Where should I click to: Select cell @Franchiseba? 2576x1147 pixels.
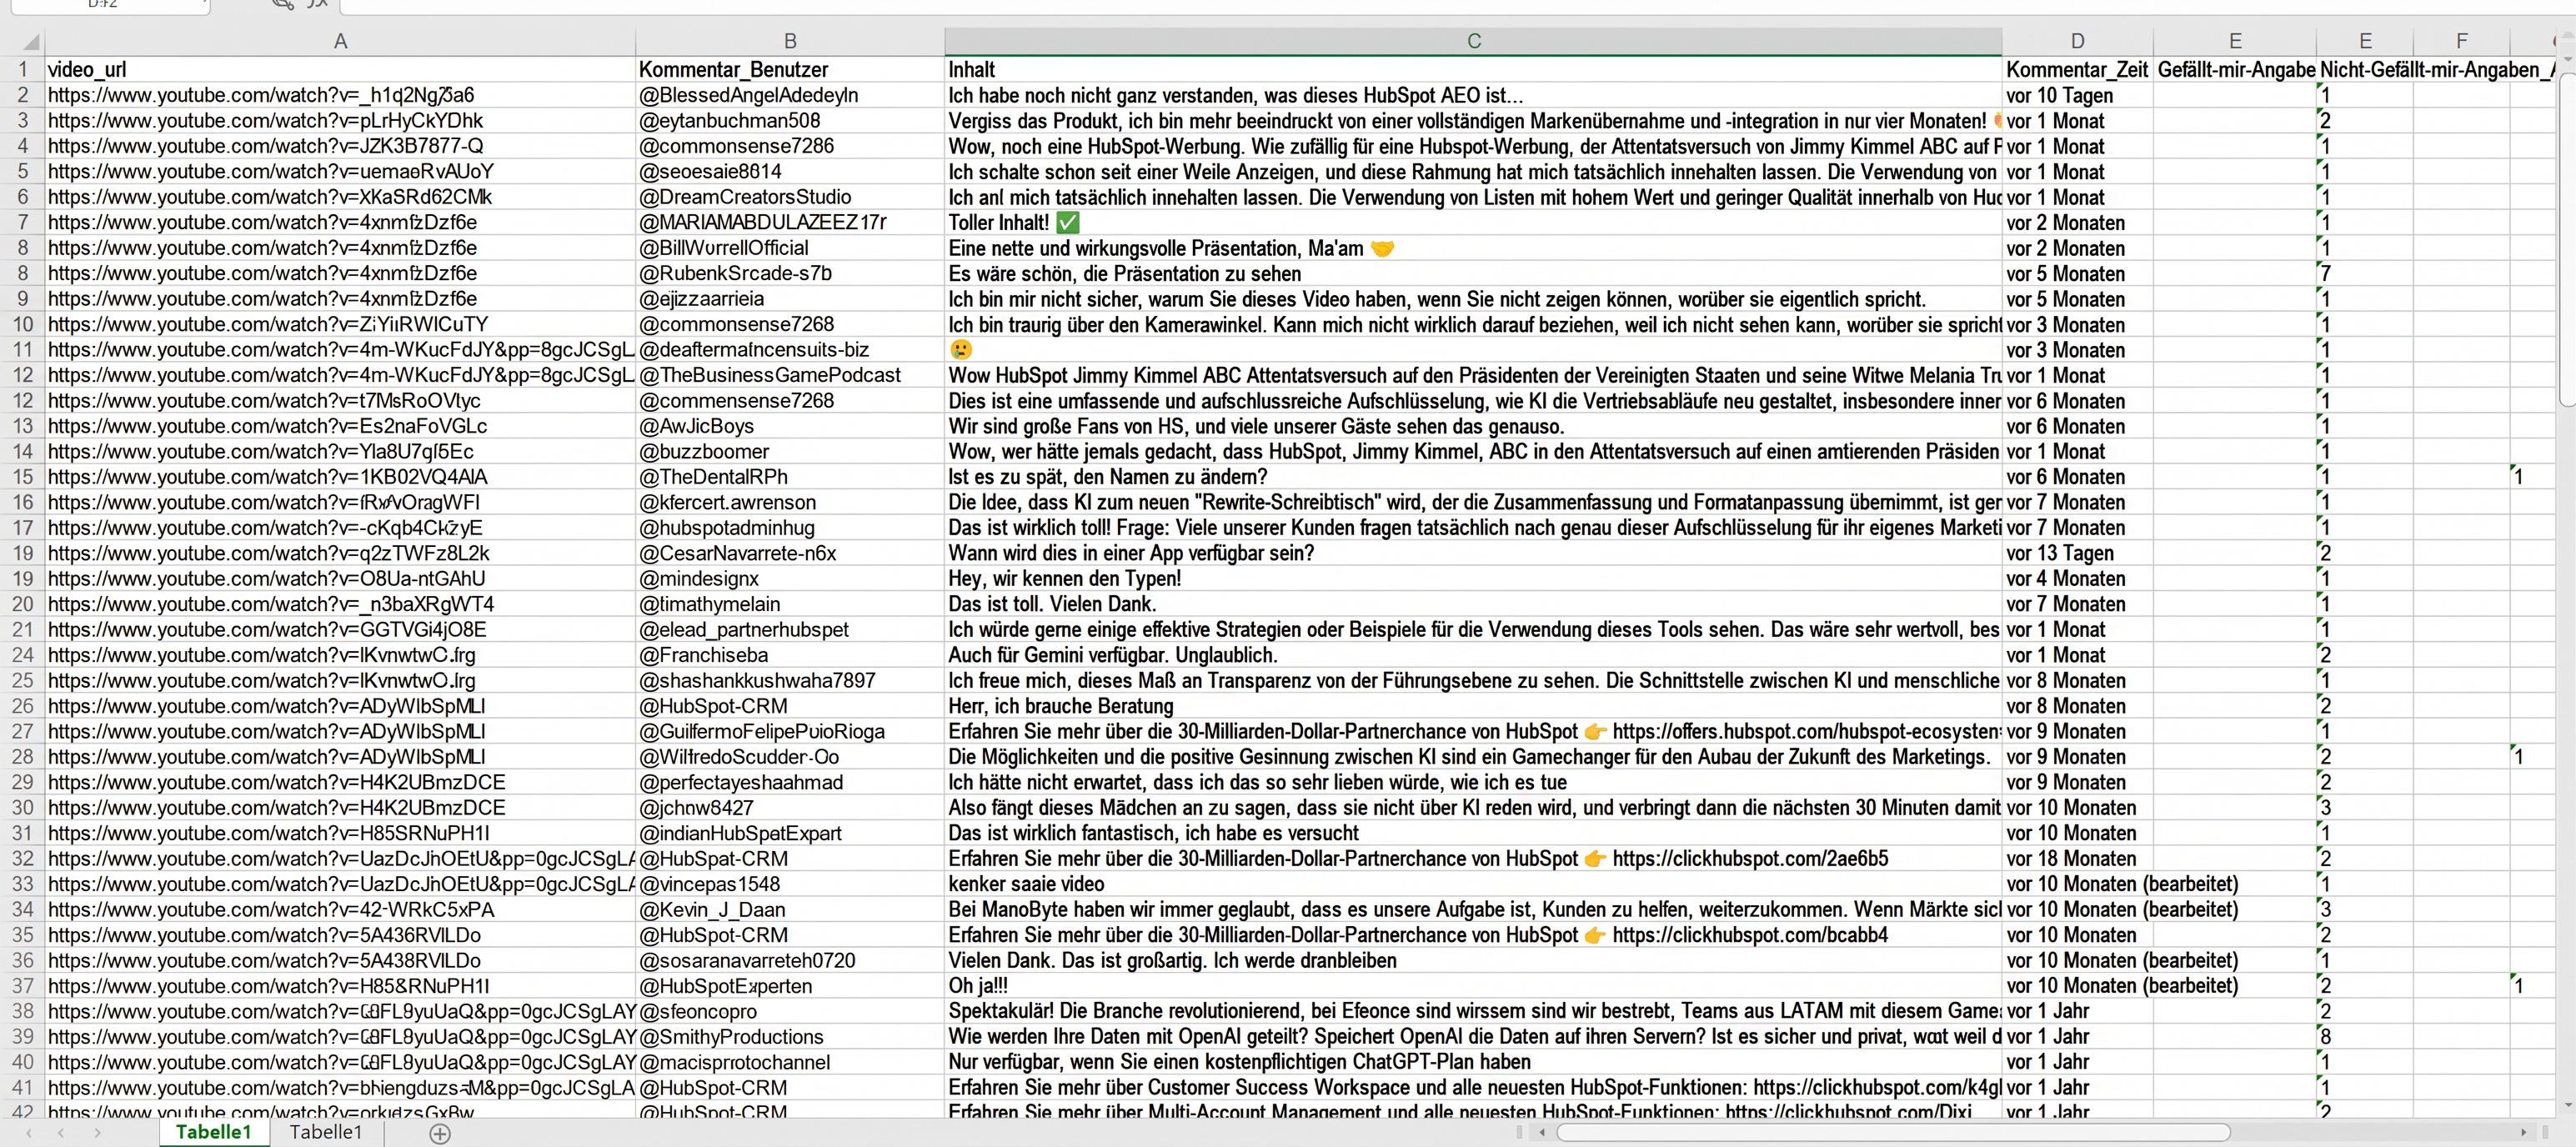pos(790,655)
